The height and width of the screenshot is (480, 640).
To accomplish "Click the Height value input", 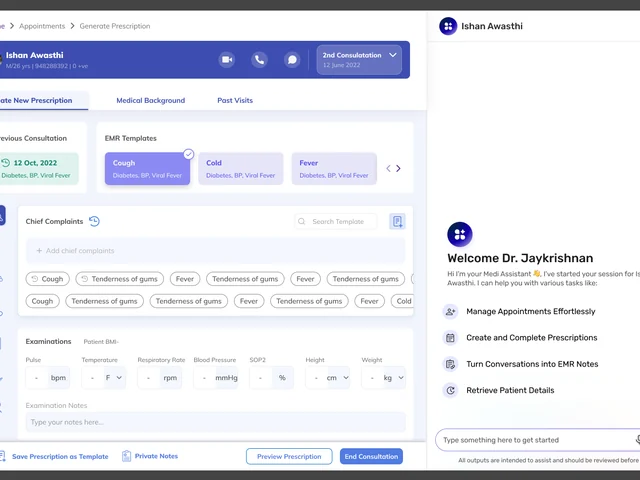I will coord(316,378).
